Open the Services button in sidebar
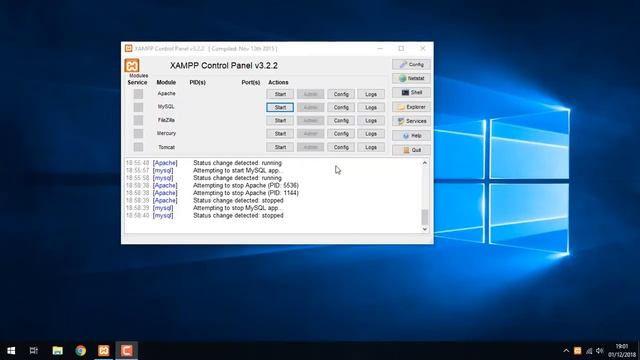640x360 pixels. (x=411, y=121)
